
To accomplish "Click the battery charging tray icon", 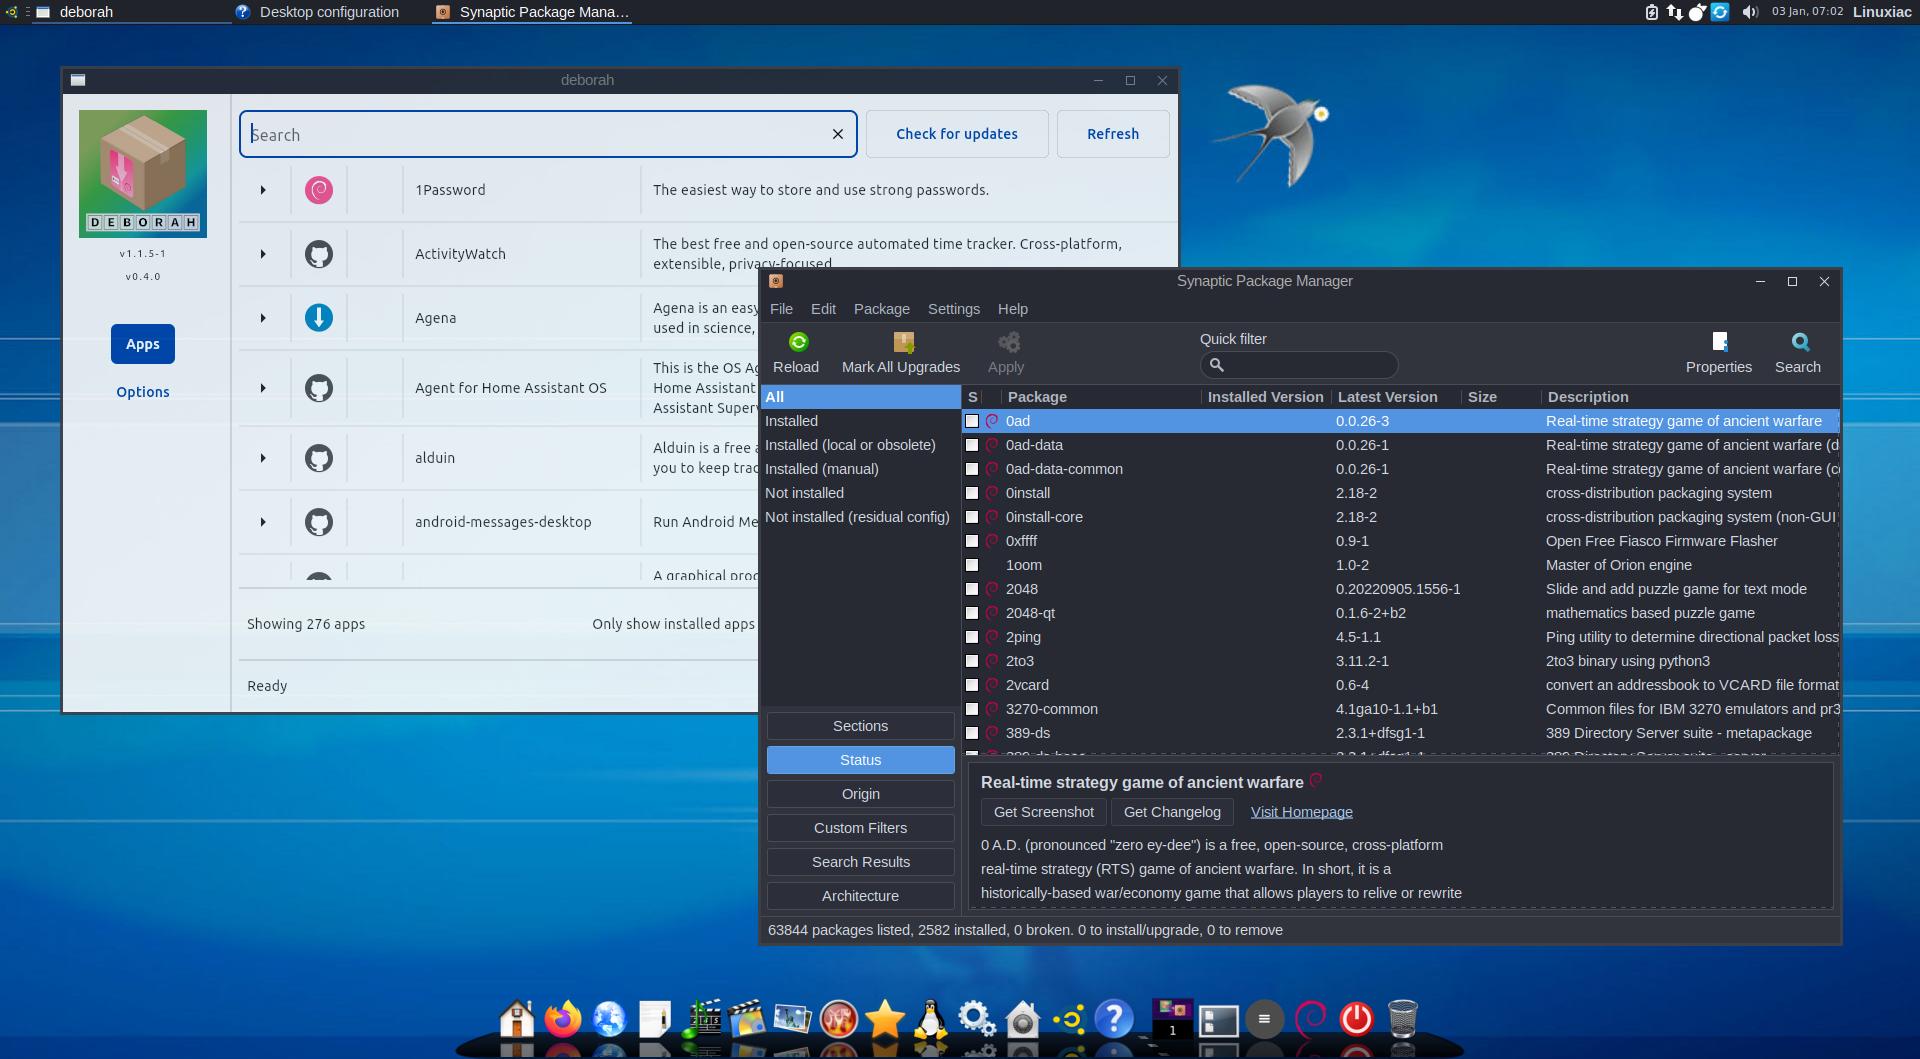I will pos(1652,12).
